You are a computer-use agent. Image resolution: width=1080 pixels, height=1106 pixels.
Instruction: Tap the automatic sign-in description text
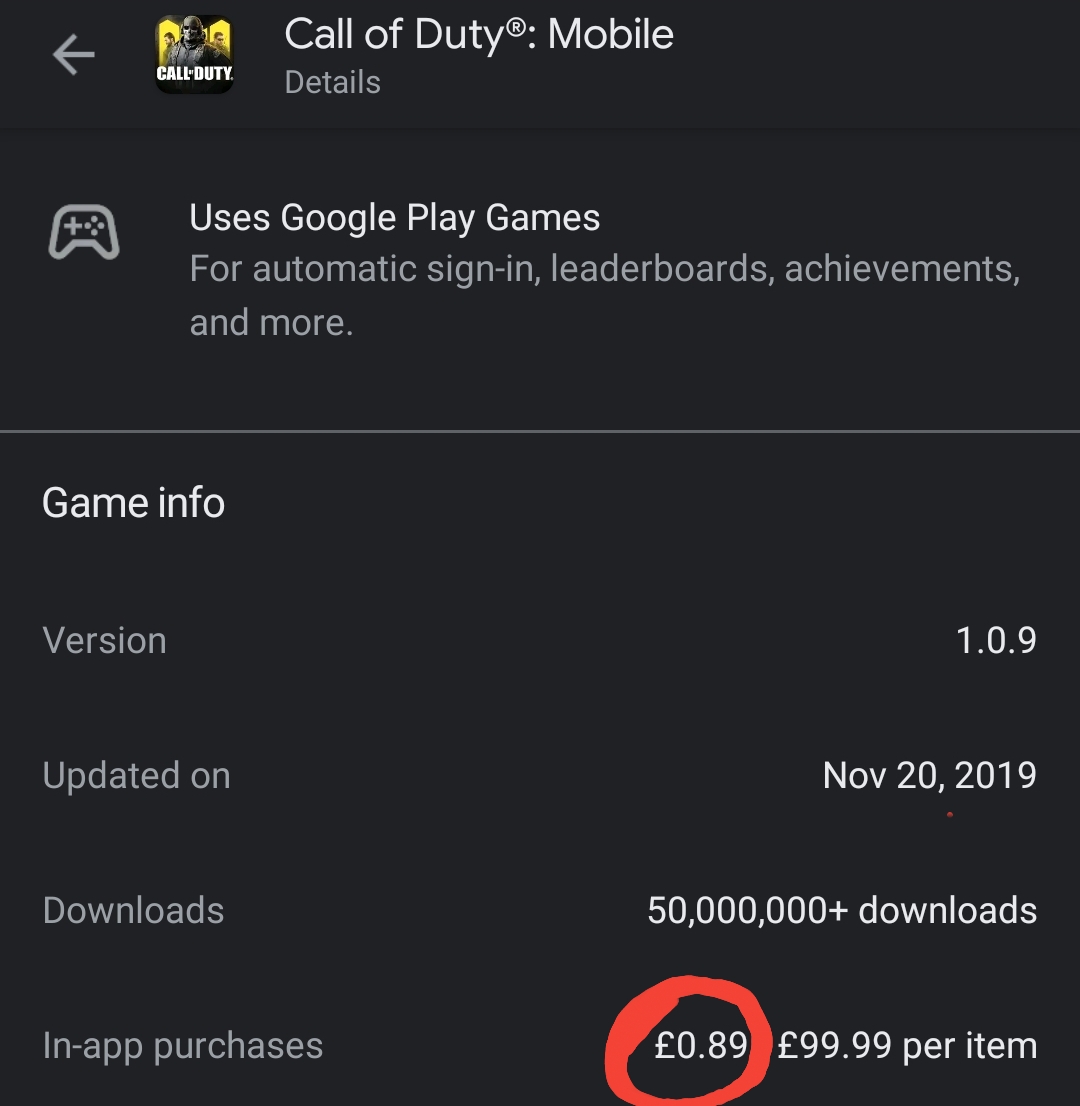coord(605,296)
